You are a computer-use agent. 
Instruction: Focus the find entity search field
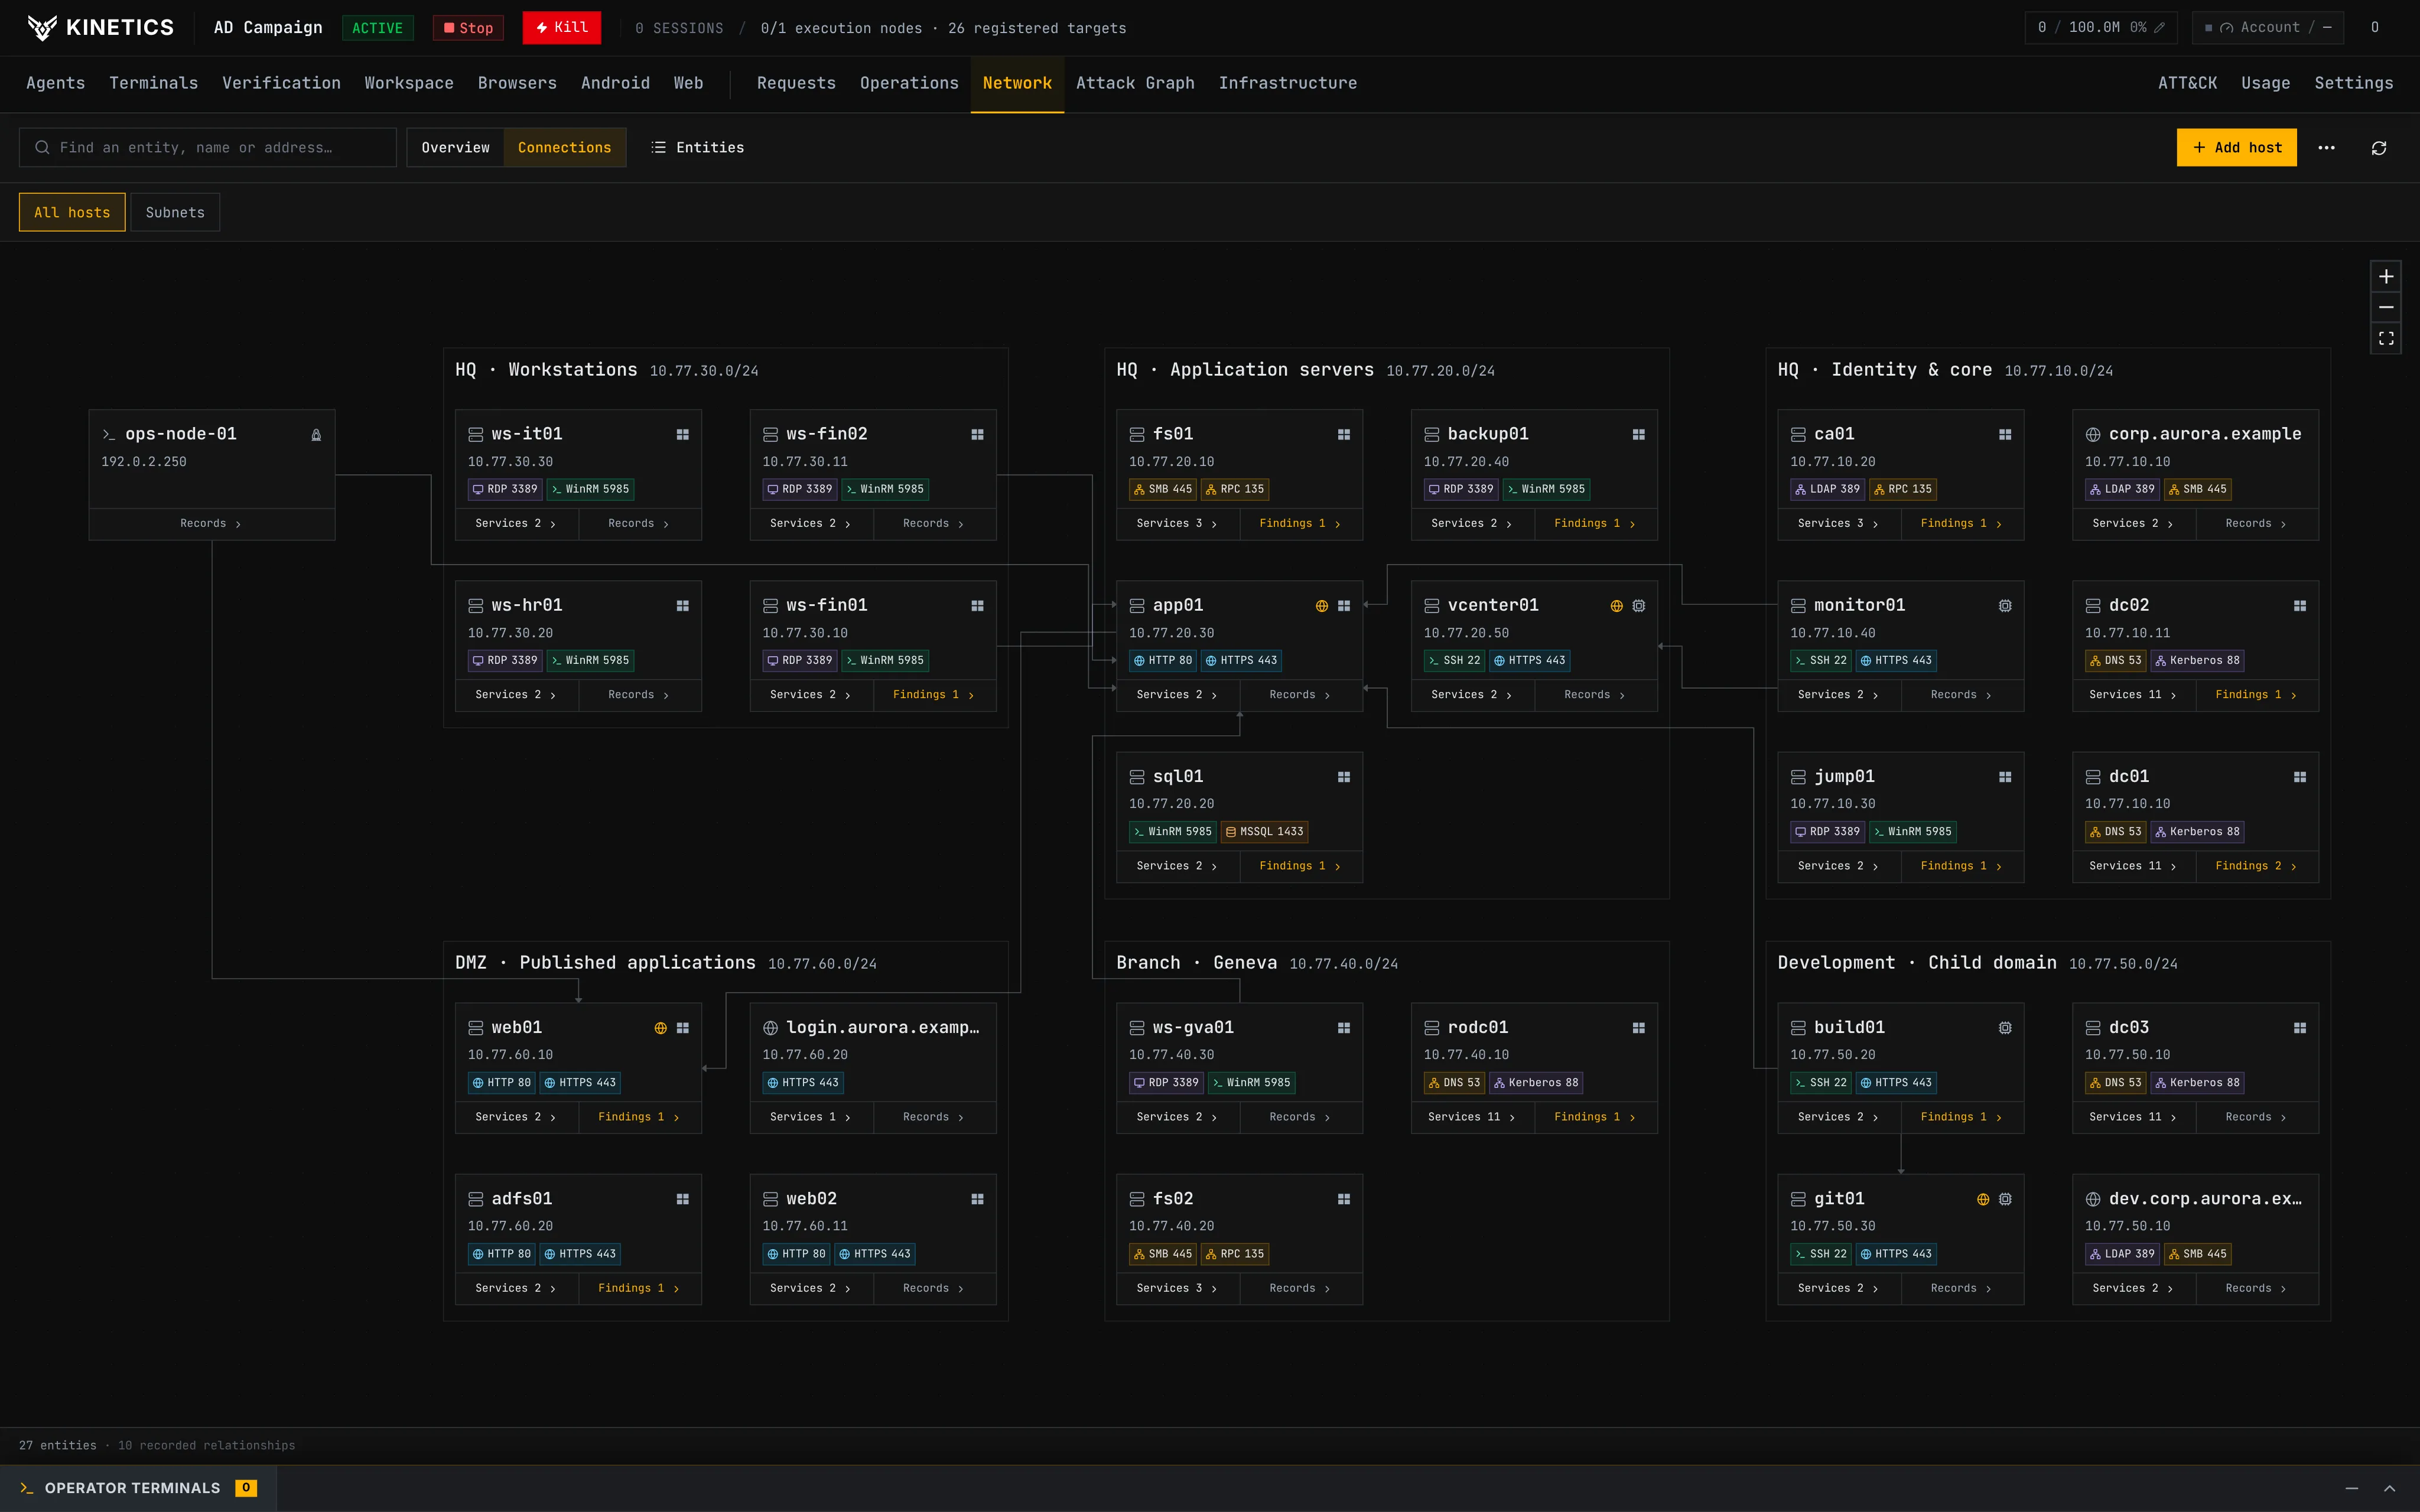coord(208,148)
